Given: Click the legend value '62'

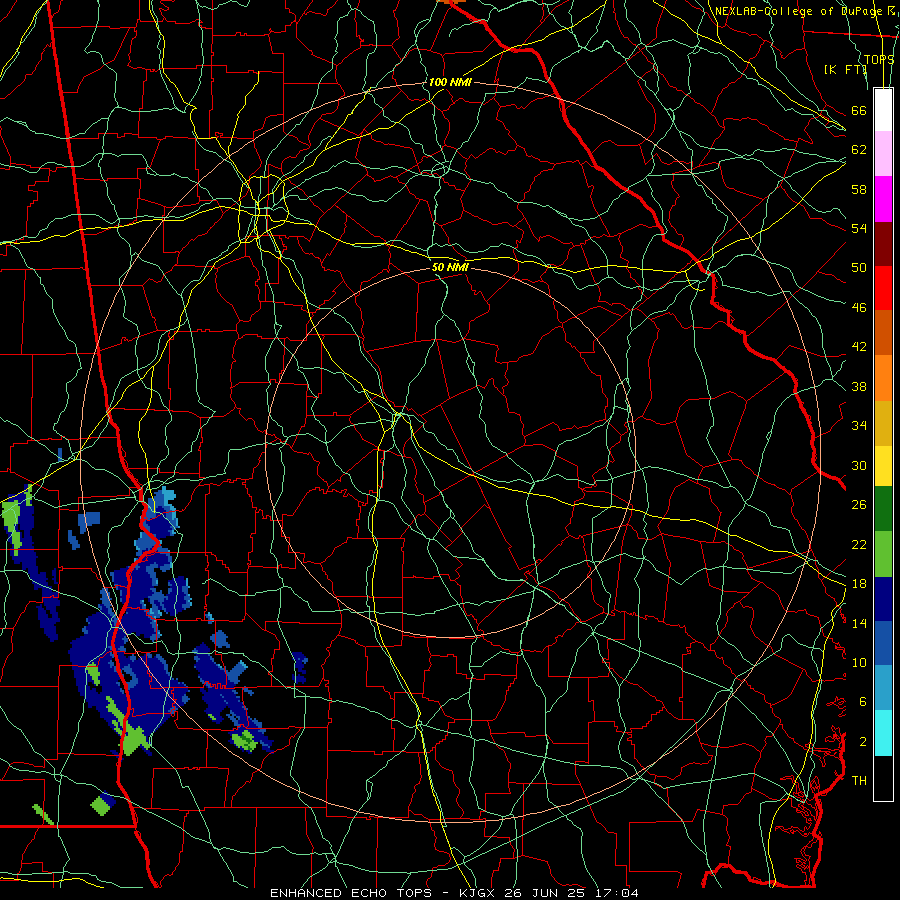Looking at the screenshot, I should click(859, 150).
